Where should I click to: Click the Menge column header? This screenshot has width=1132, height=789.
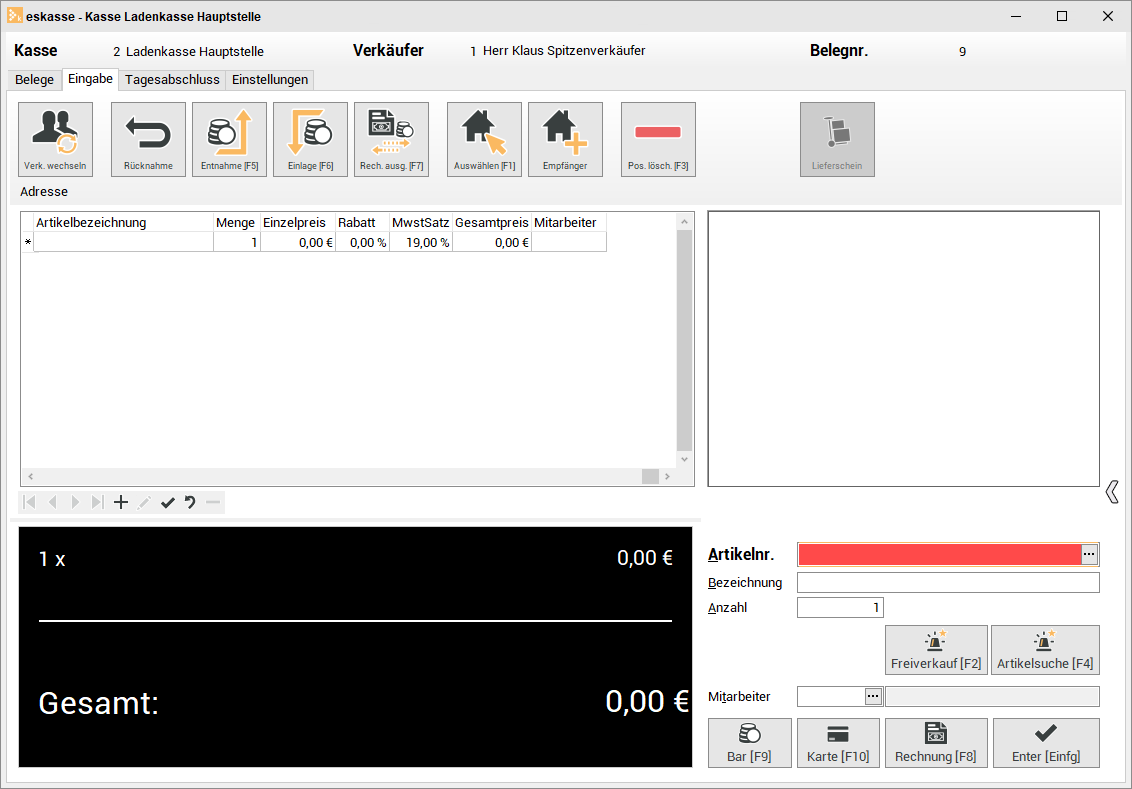tap(236, 222)
